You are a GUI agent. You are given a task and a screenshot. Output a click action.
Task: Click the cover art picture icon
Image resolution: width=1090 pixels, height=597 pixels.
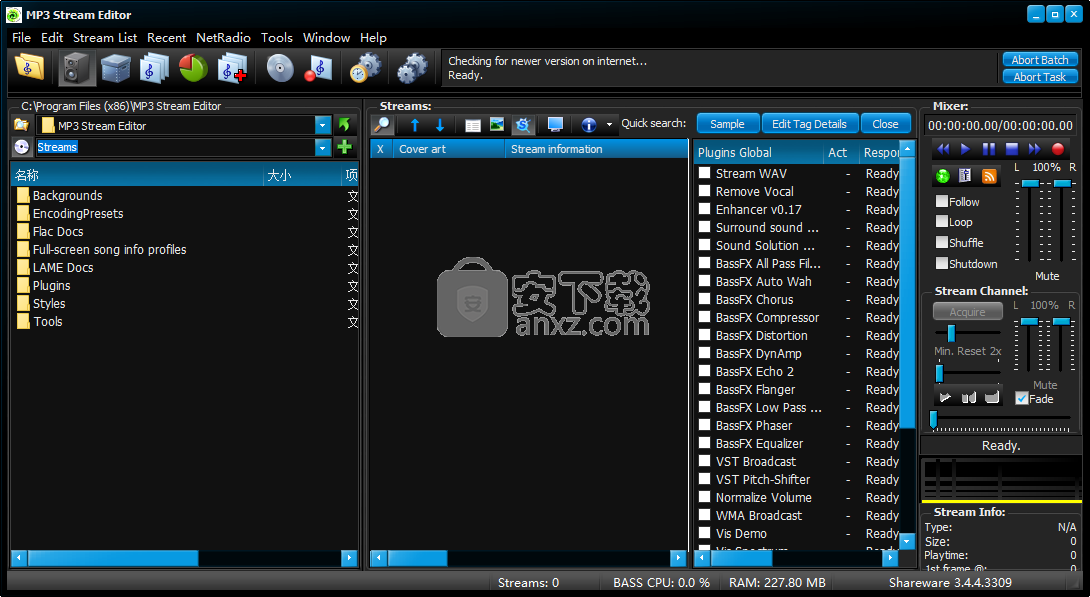(496, 124)
